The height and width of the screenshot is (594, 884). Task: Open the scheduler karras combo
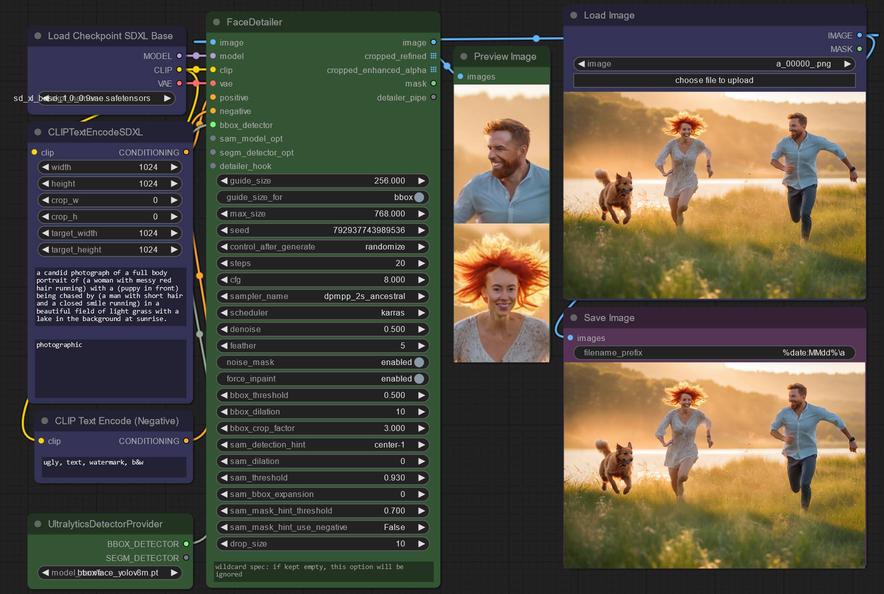tap(322, 313)
